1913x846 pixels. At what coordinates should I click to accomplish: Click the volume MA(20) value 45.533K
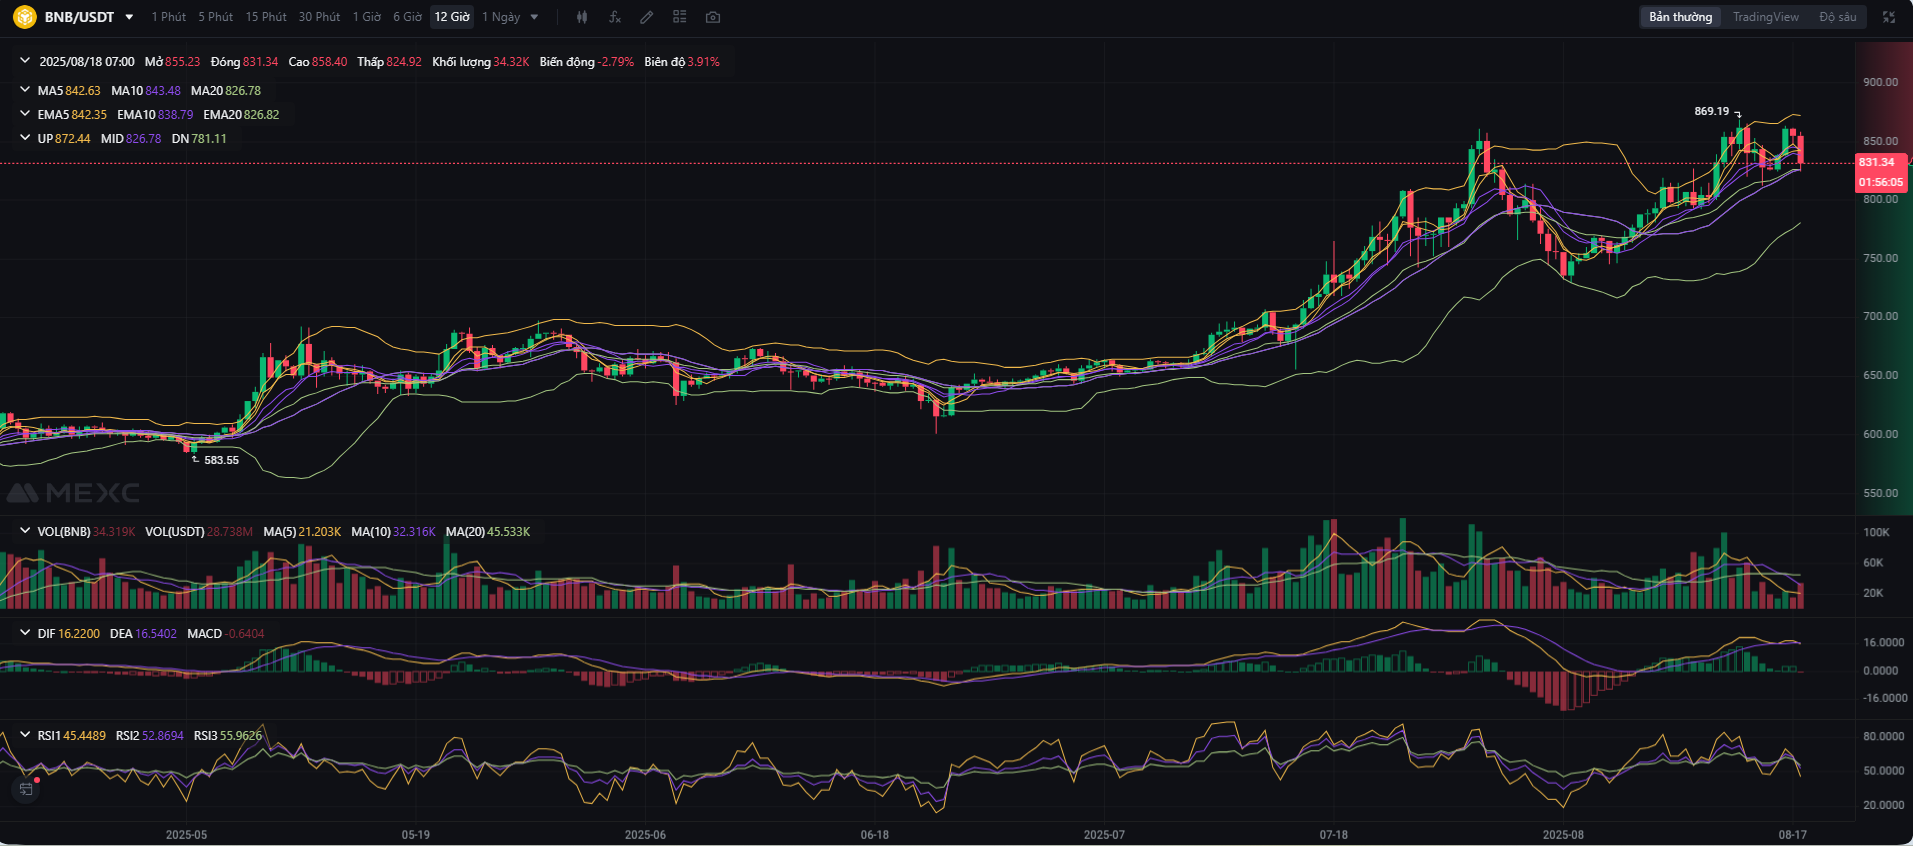pyautogui.click(x=509, y=531)
